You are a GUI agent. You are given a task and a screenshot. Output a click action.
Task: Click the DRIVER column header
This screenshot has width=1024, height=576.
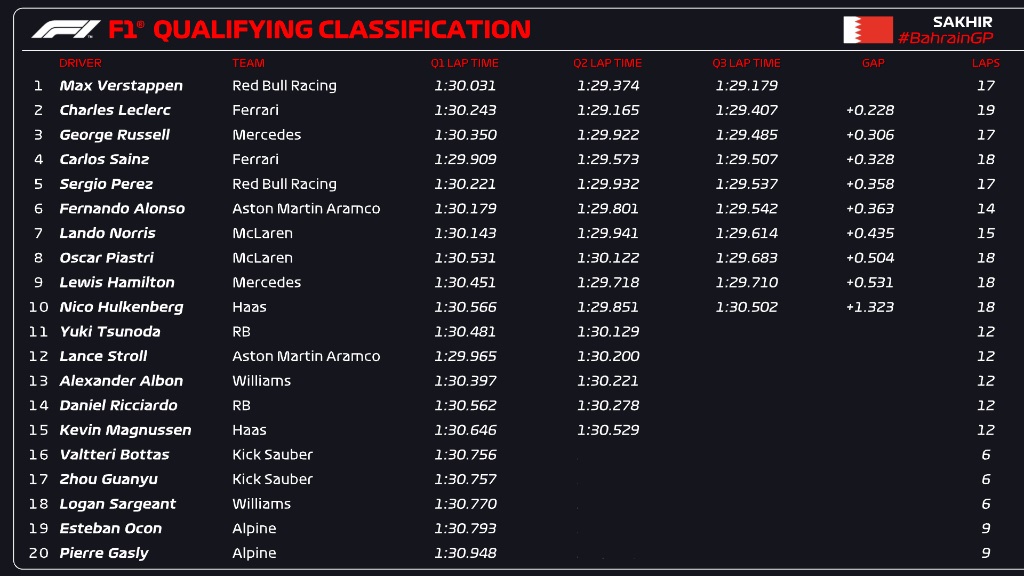80,63
